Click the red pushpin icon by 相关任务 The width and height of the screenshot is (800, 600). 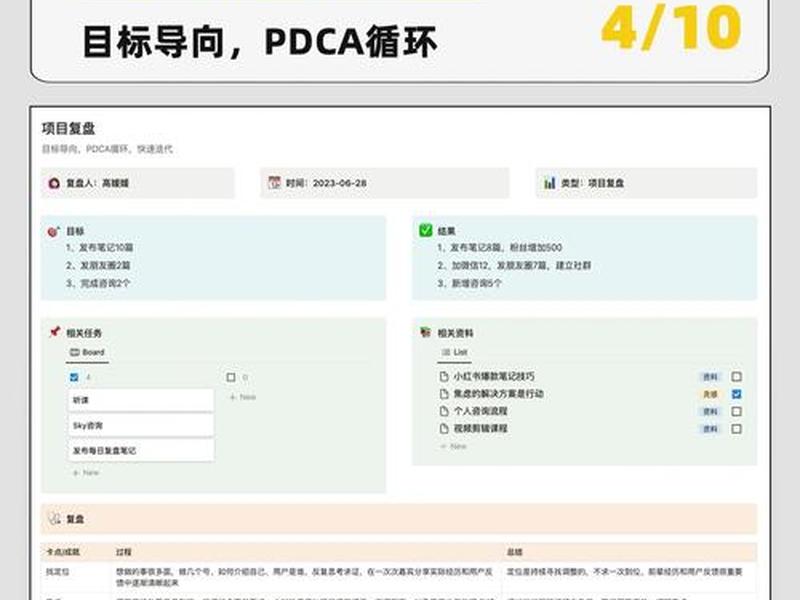click(54, 332)
